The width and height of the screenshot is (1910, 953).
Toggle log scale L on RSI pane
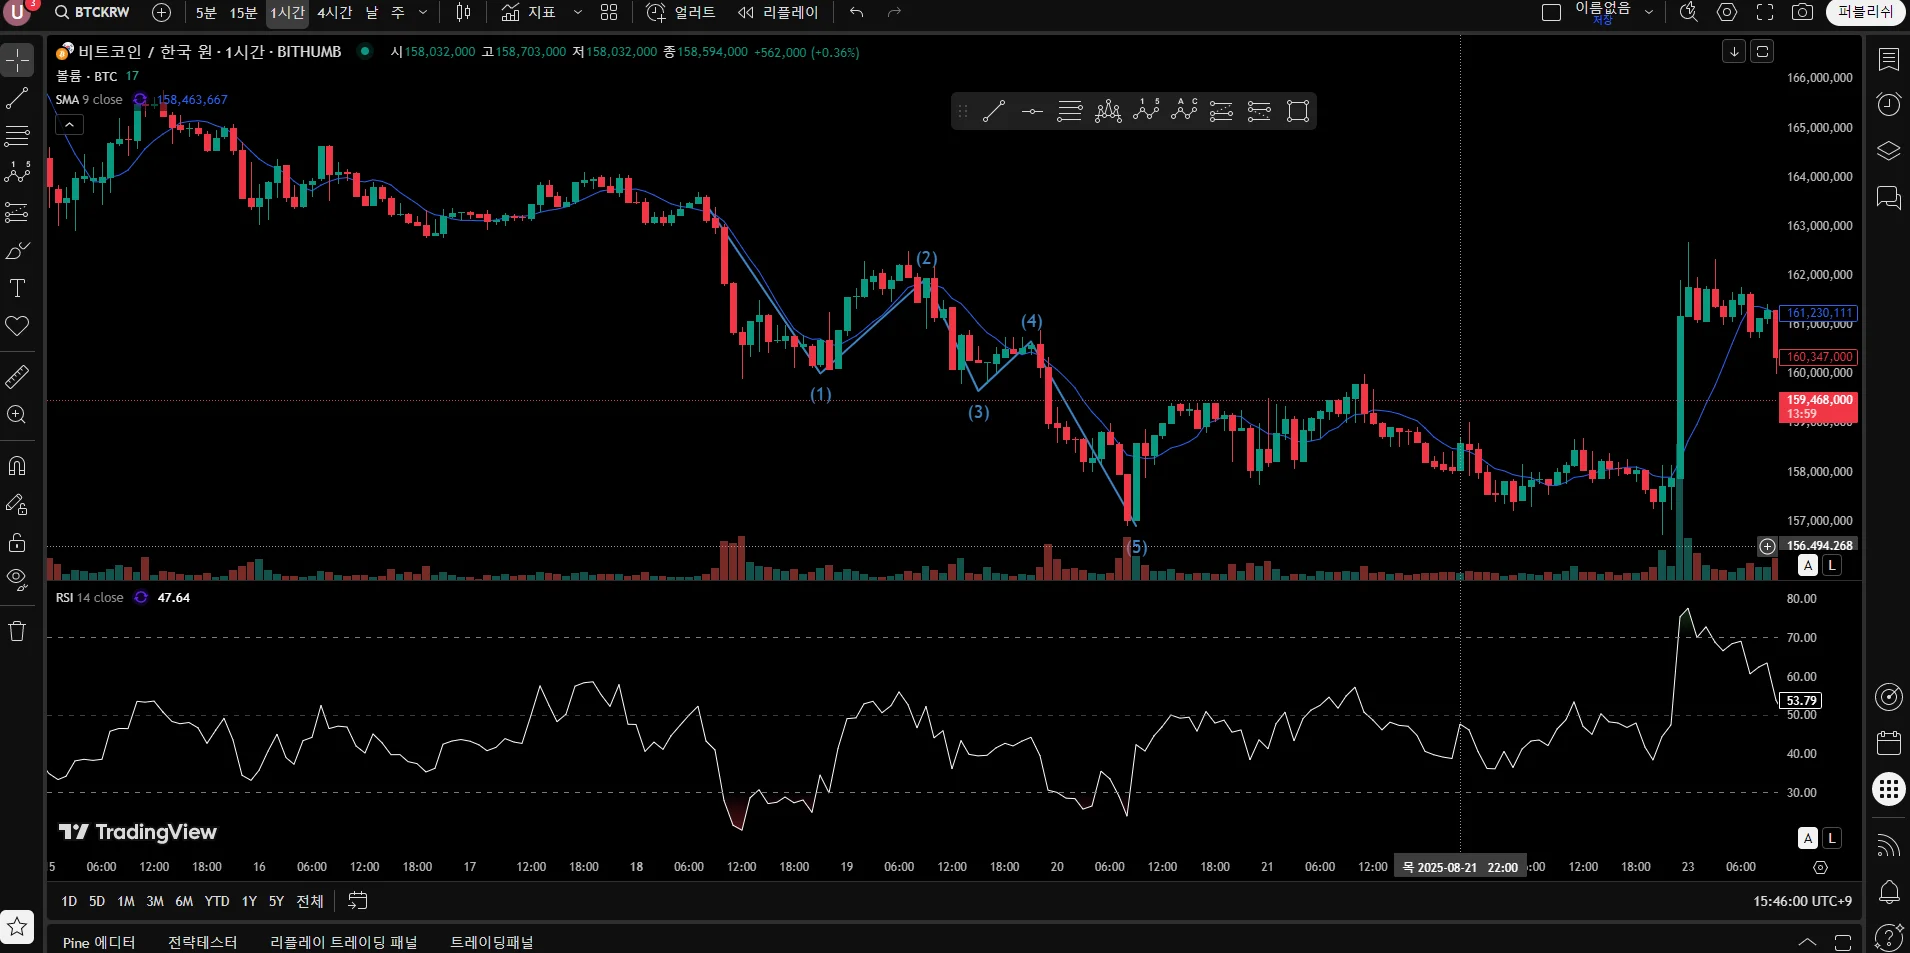[1832, 838]
